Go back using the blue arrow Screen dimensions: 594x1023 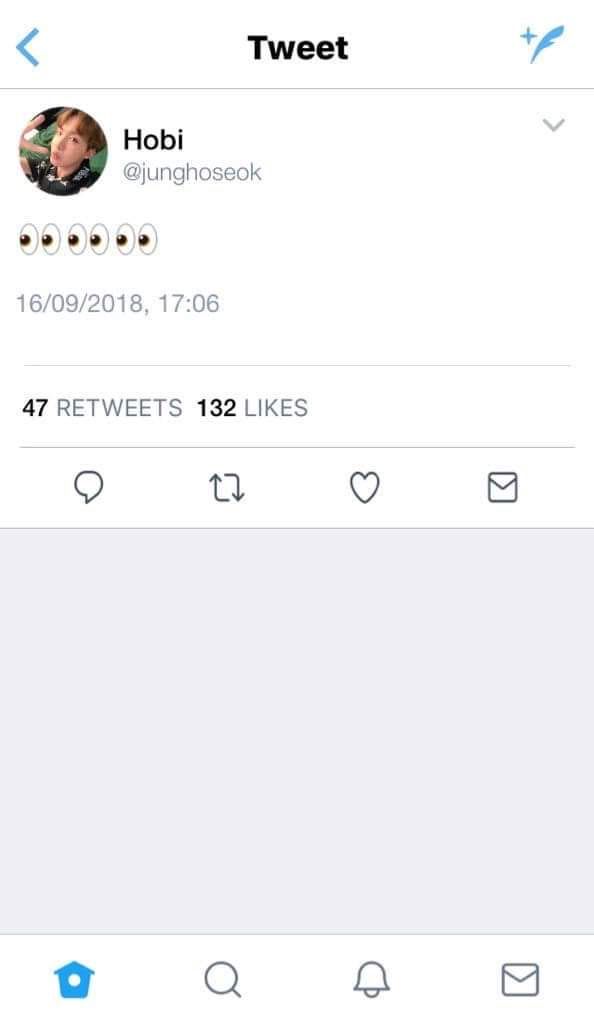click(x=27, y=48)
